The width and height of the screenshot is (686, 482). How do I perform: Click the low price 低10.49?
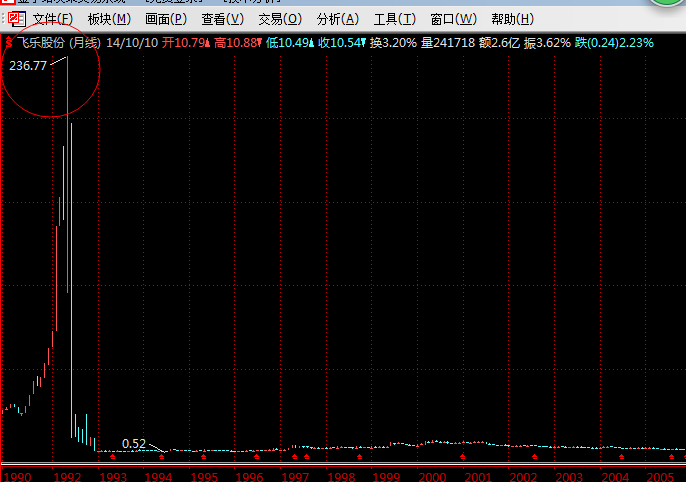tap(290, 43)
